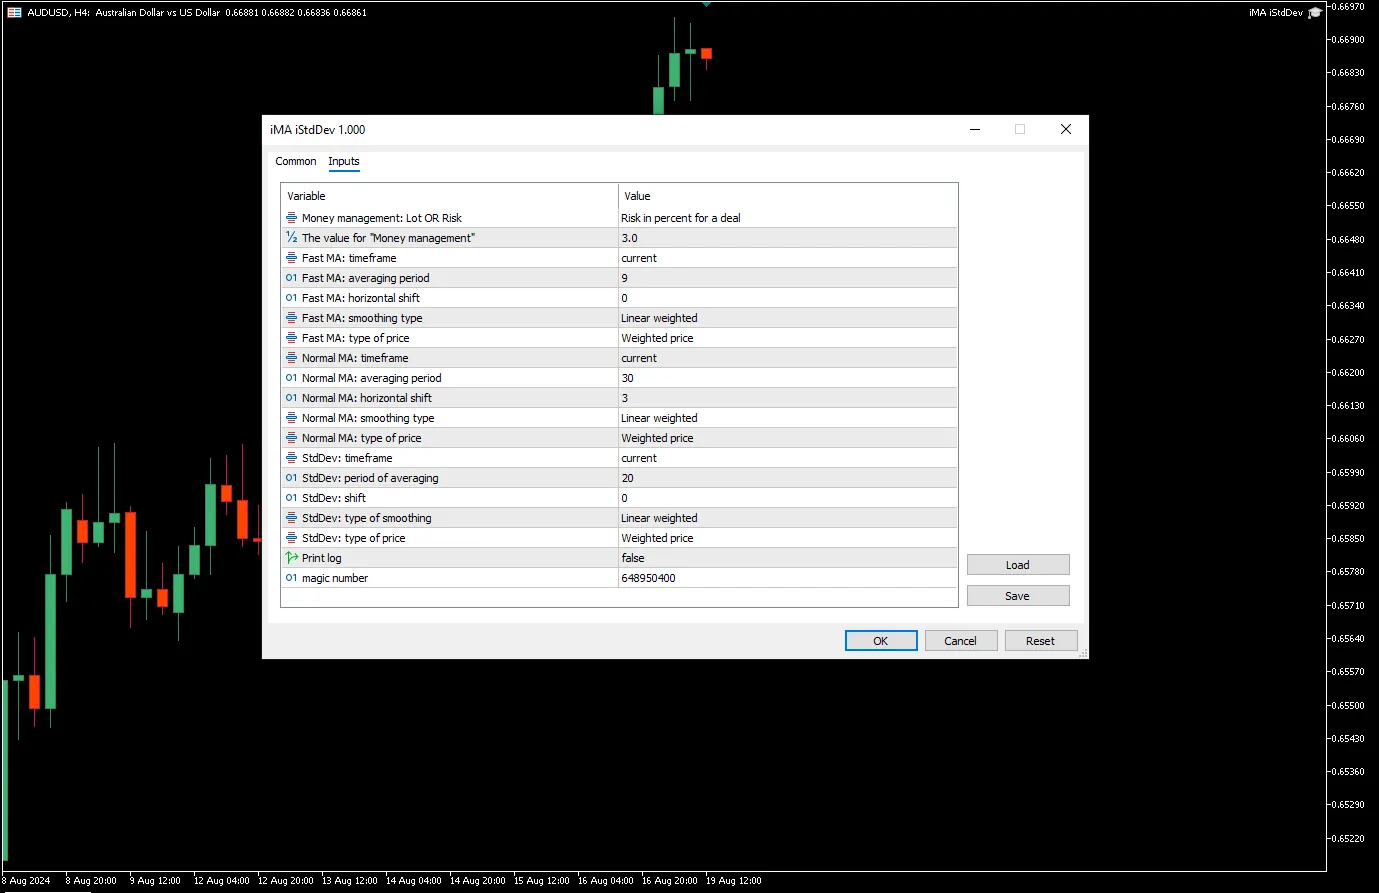Open the Fast MA: timeframe value 'current'
Viewport: 1379px width, 893px height.
pos(788,258)
